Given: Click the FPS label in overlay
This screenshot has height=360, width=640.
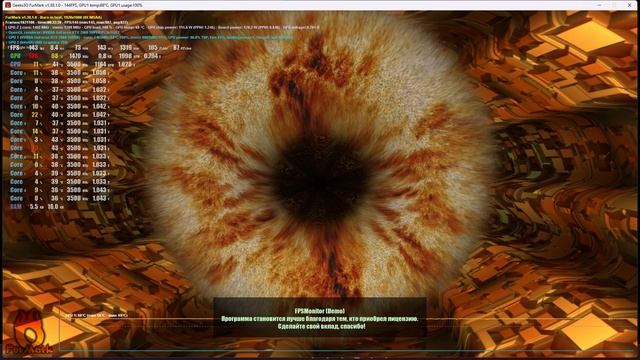Looking at the screenshot, I should 14,48.
